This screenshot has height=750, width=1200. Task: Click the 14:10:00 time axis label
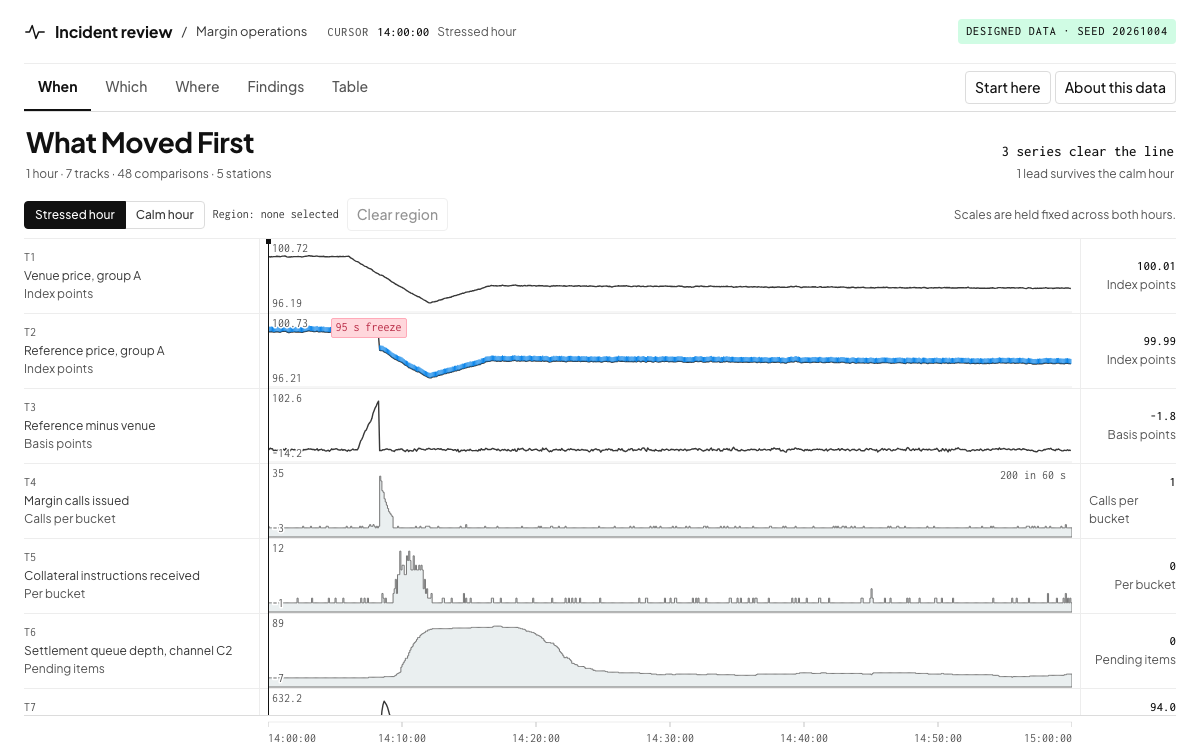click(x=402, y=738)
